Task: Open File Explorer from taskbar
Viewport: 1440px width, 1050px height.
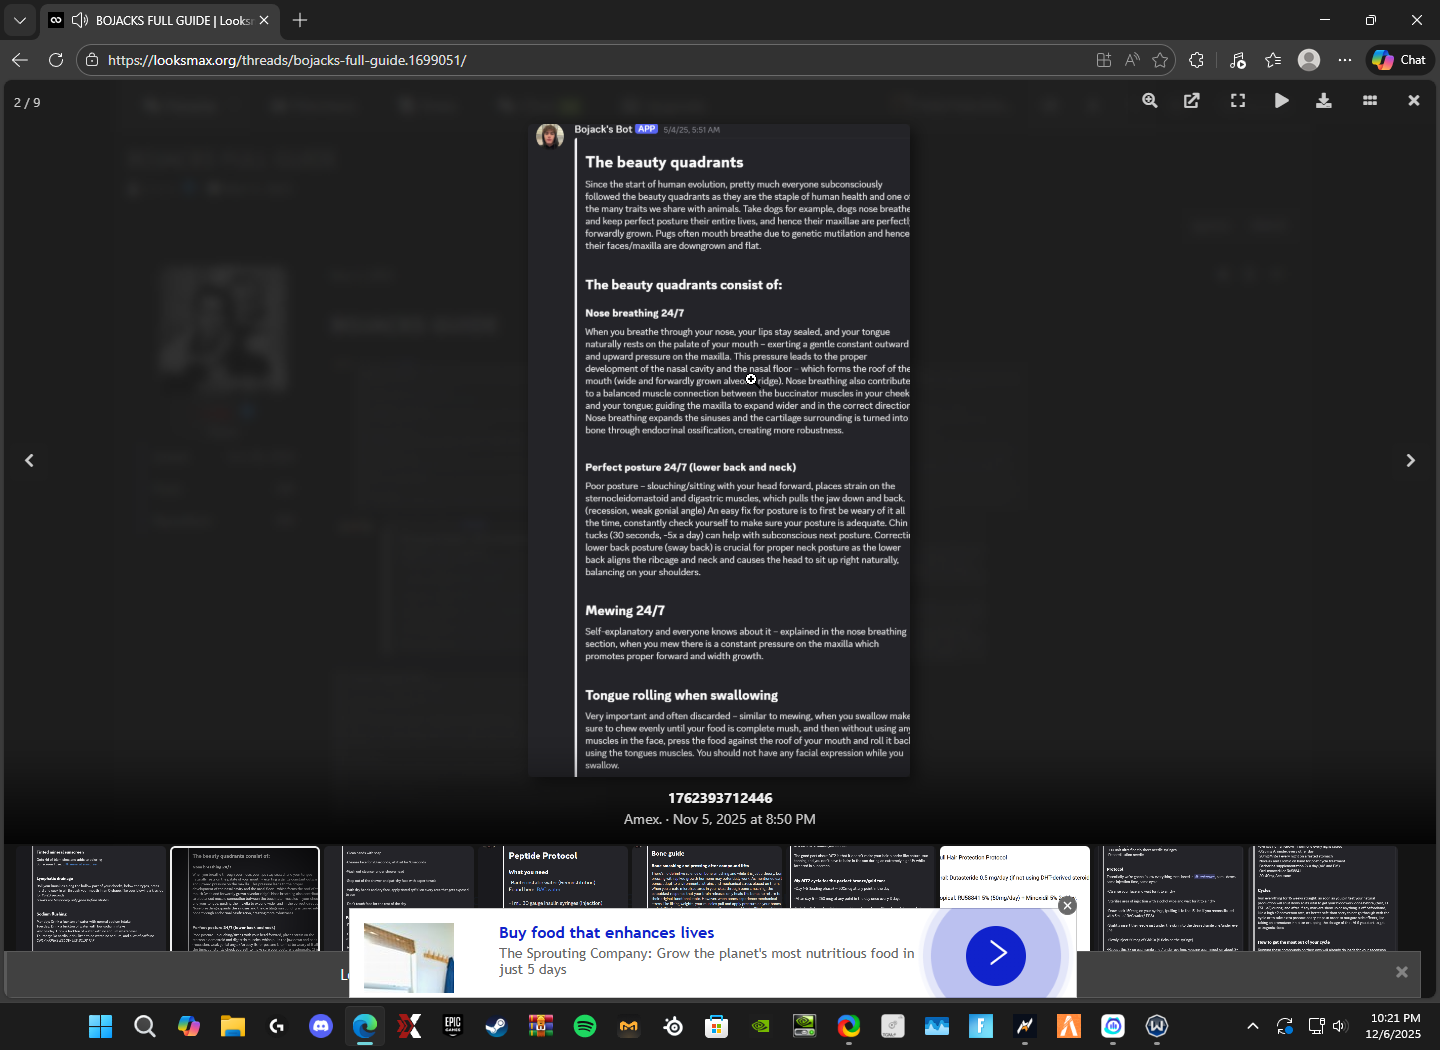Action: click(233, 1026)
